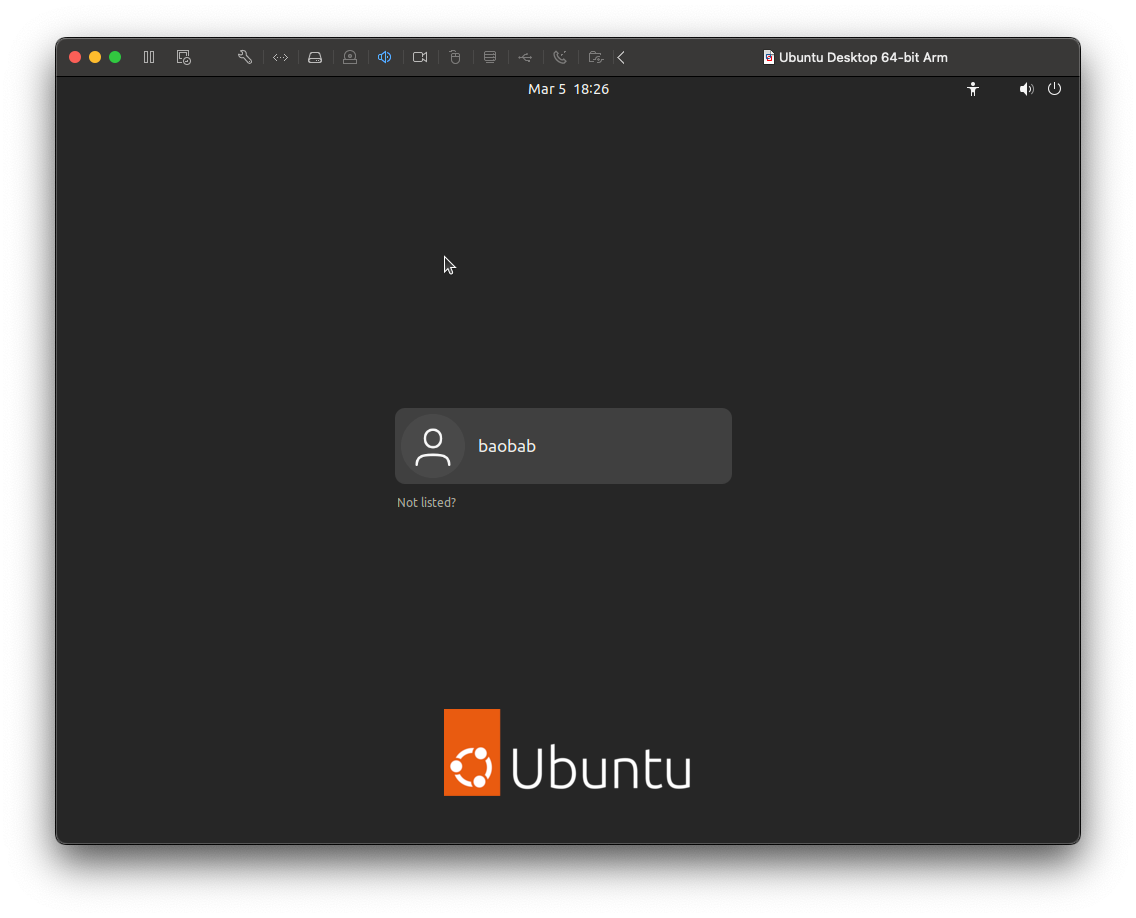This screenshot has height=918, width=1136.
Task: Maximize the VM window with green button
Action: [x=115, y=57]
